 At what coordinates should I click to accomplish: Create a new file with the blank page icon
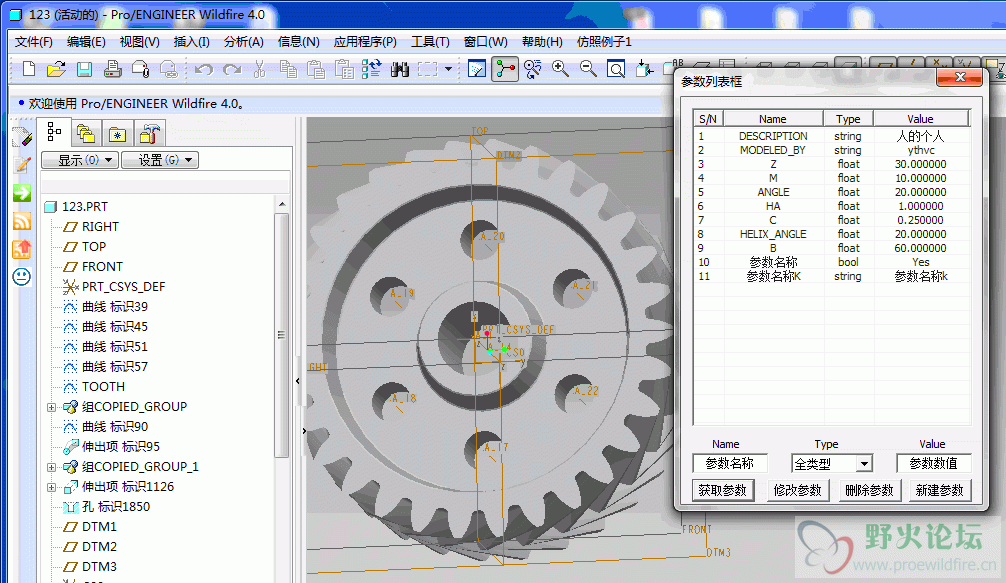click(x=28, y=69)
